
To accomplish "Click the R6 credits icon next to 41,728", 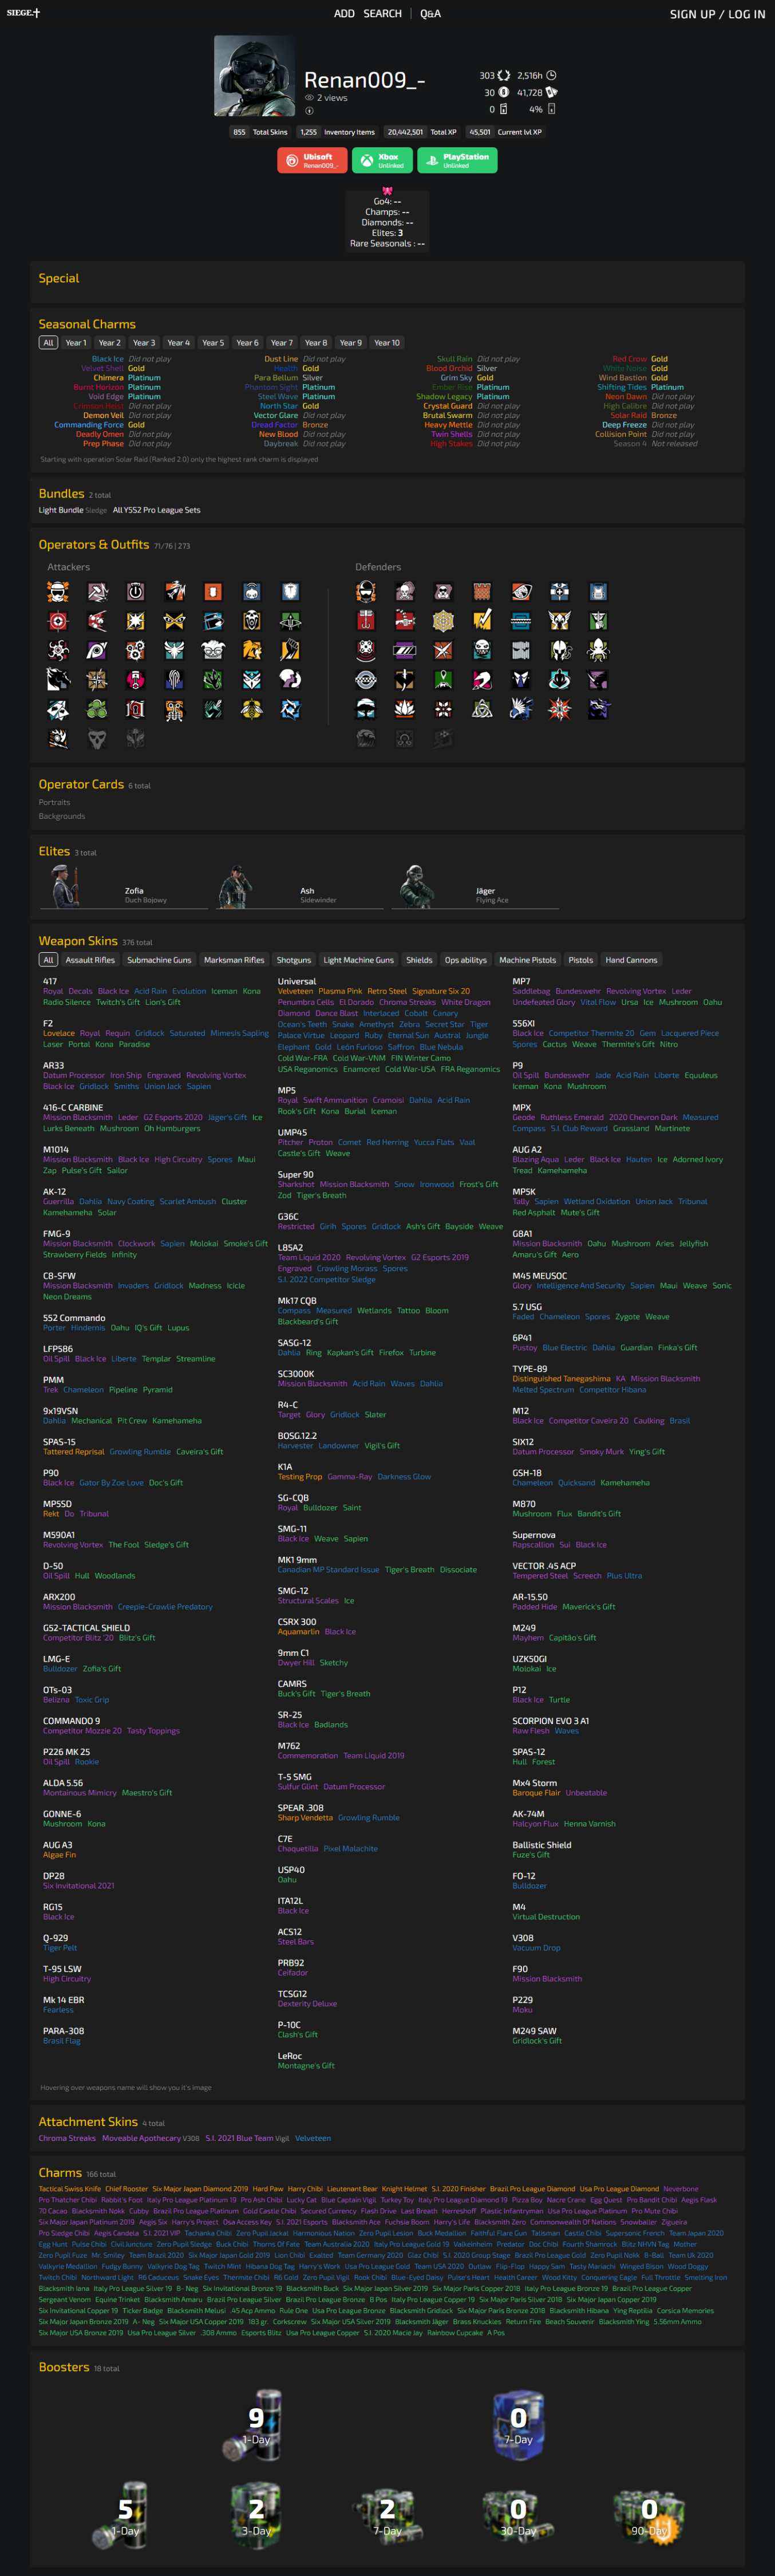I will coord(551,92).
